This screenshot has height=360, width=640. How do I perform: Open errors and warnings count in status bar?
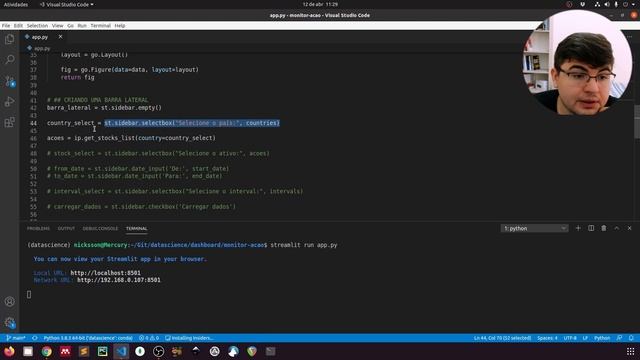149,338
